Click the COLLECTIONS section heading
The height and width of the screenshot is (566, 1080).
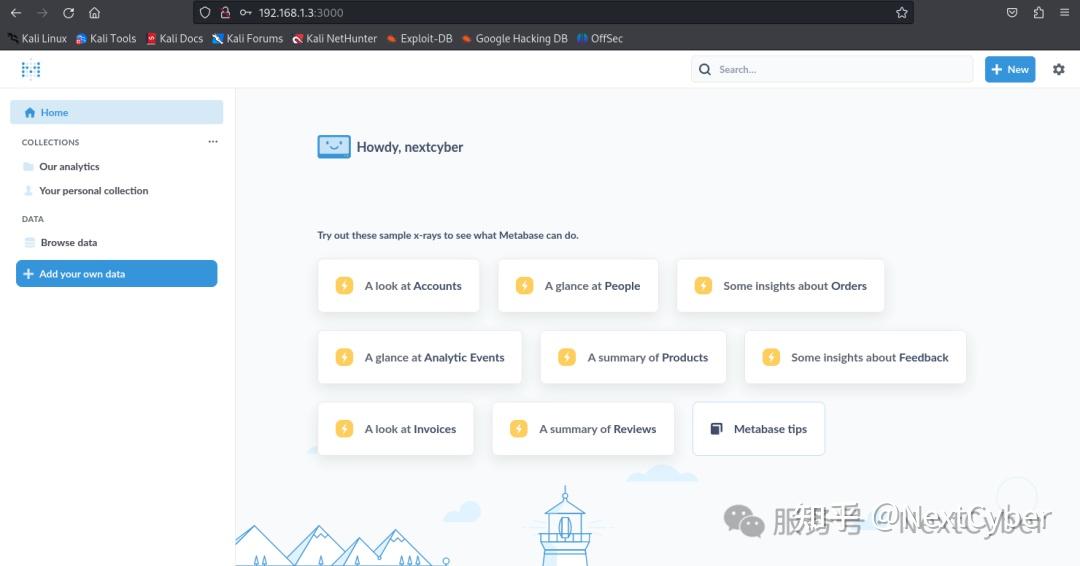click(50, 142)
